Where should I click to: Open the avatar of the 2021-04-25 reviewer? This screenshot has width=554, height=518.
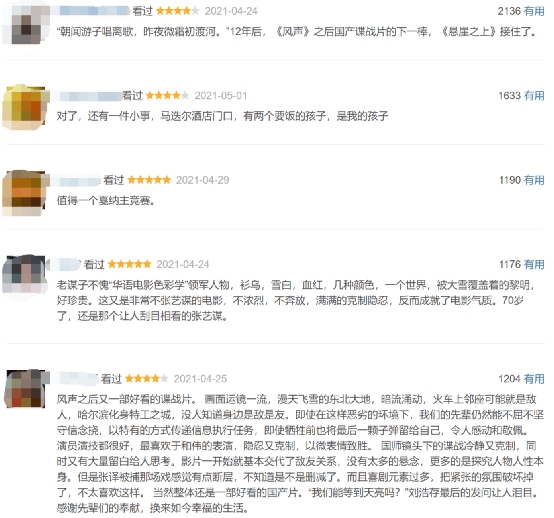coord(25,389)
